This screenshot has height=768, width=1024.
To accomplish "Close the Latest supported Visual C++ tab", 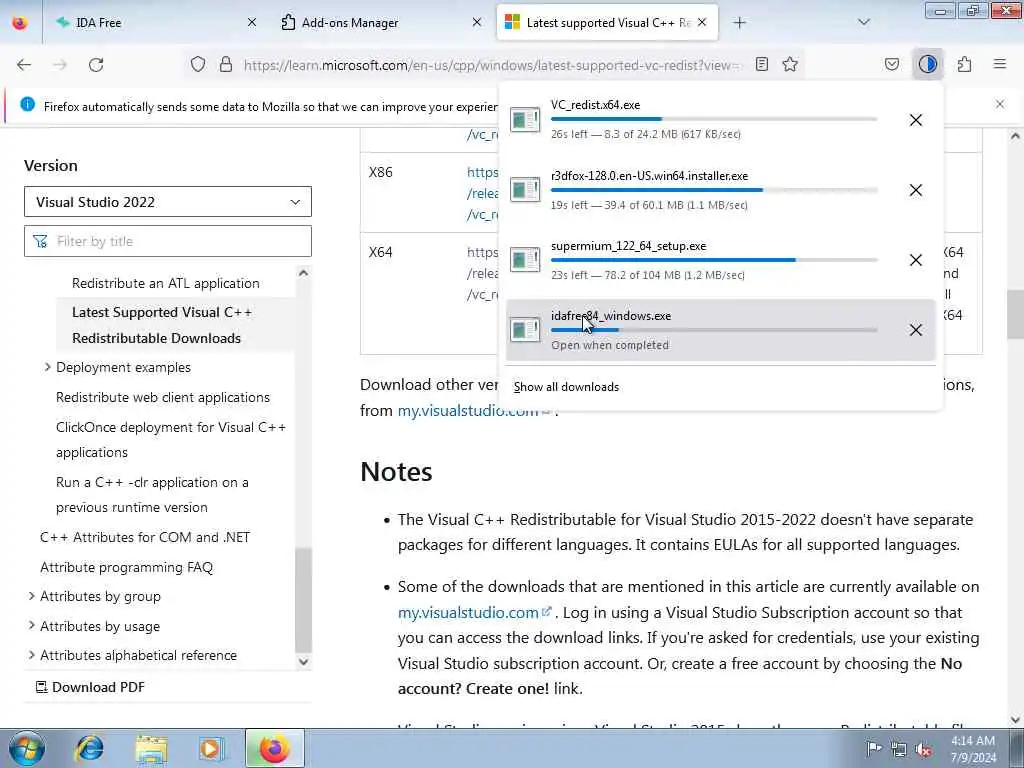I will (702, 23).
